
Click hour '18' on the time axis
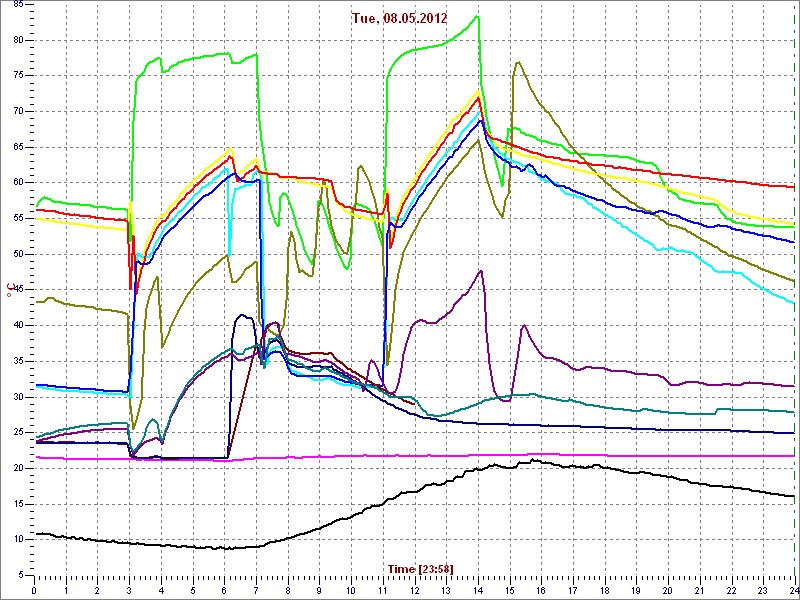tap(604, 590)
